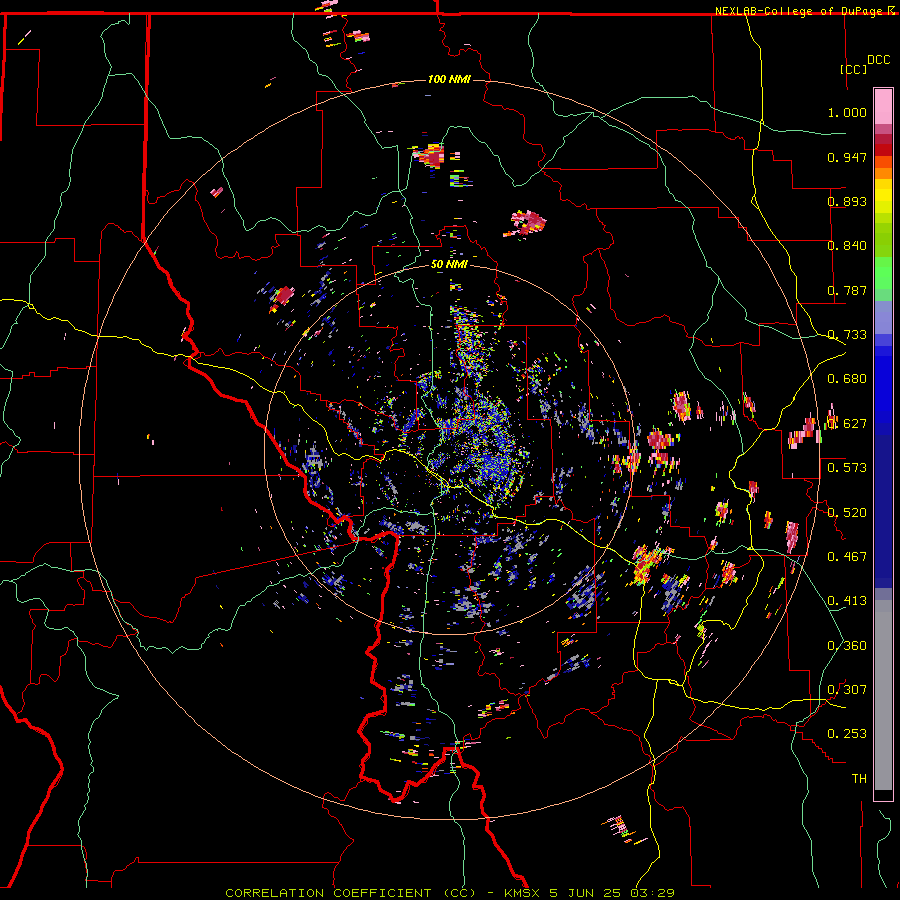Click the [CC] product label near the legend
The image size is (900, 900).
point(854,69)
